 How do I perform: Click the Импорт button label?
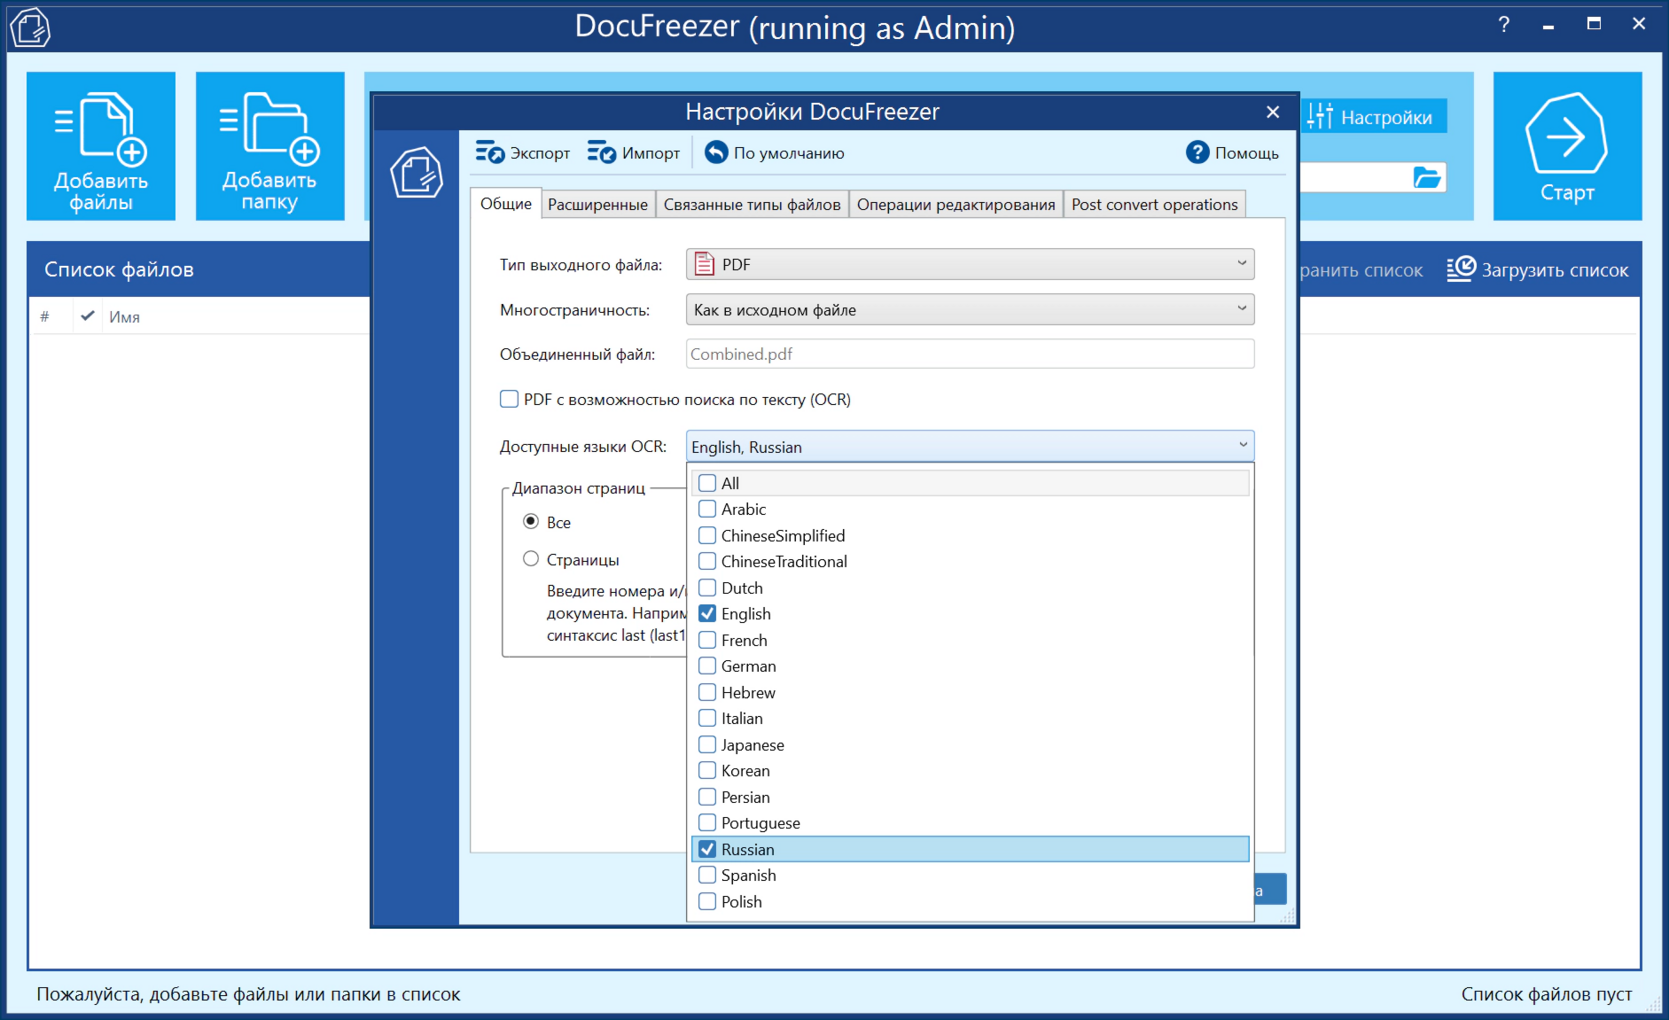pos(651,153)
